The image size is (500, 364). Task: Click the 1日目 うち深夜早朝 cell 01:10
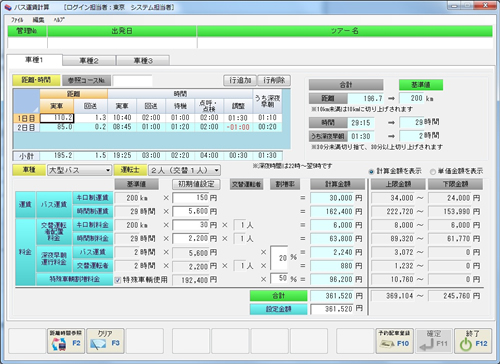[x=267, y=118]
